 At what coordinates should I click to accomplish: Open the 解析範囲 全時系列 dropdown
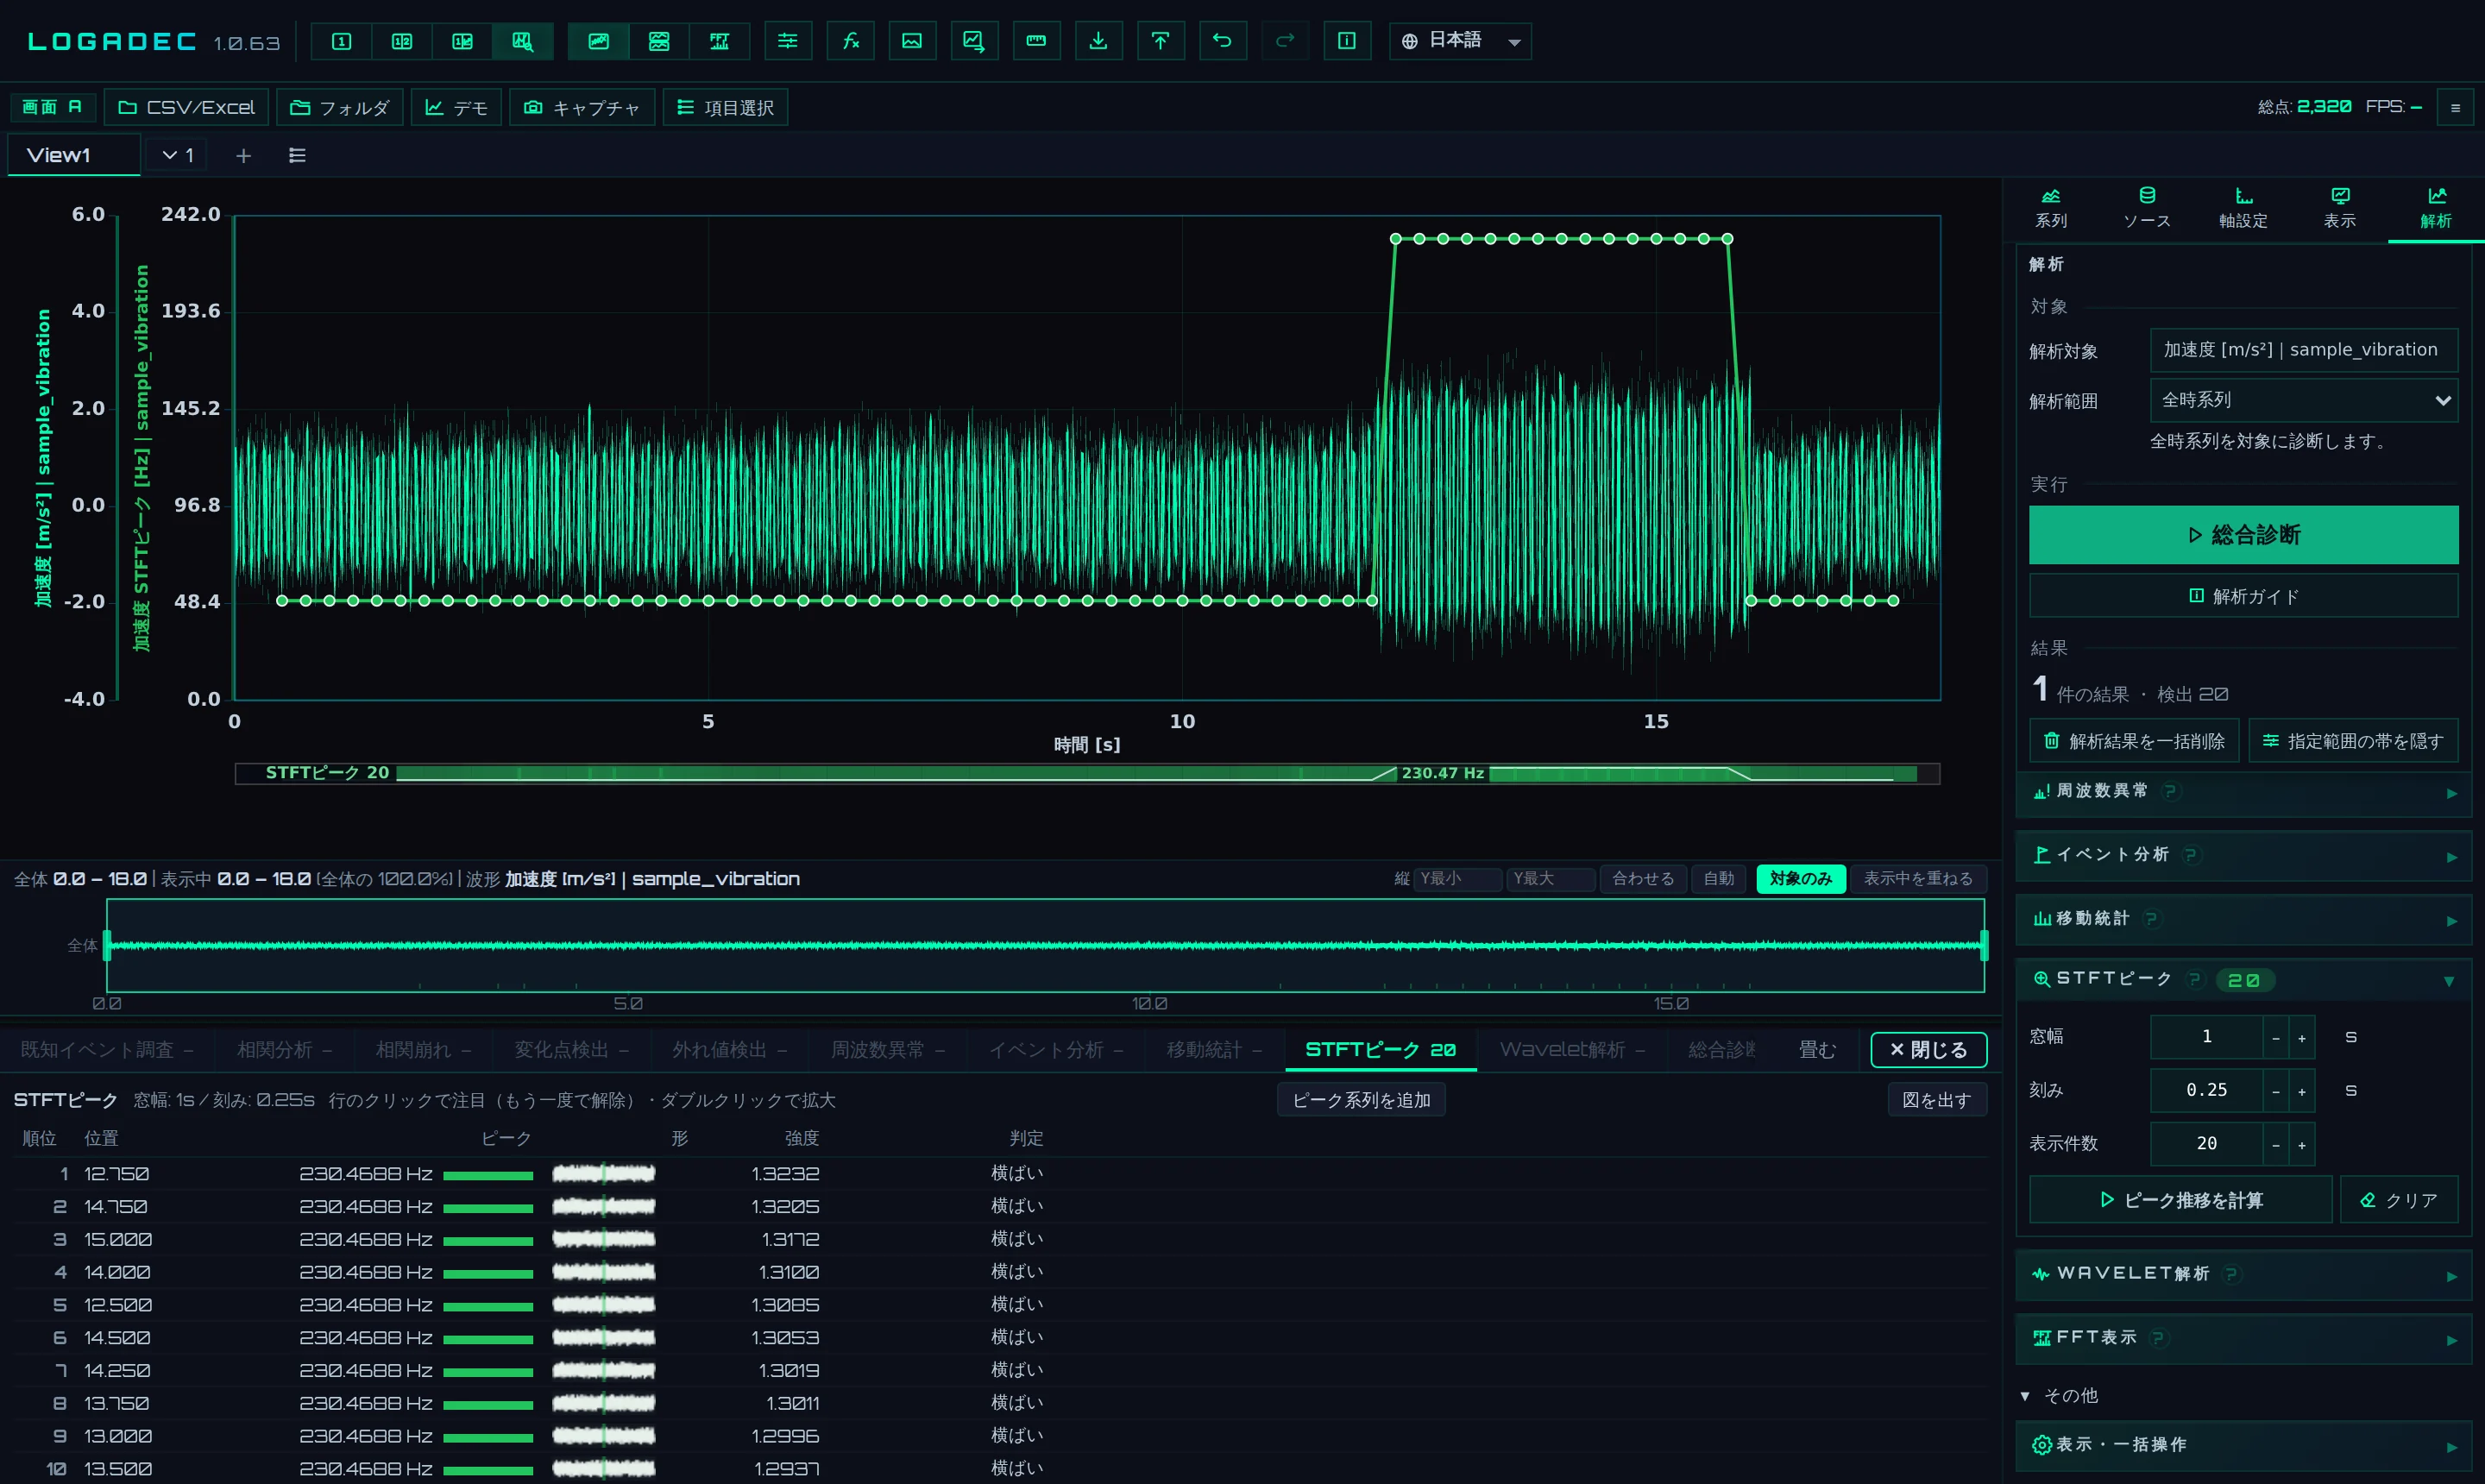coord(2304,400)
